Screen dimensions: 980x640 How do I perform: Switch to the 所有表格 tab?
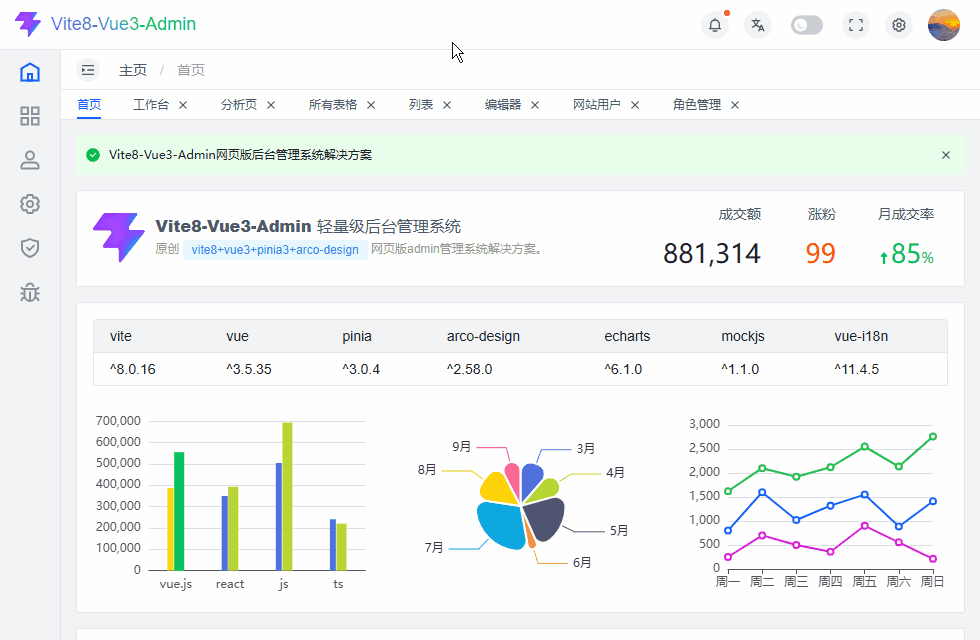[332, 104]
